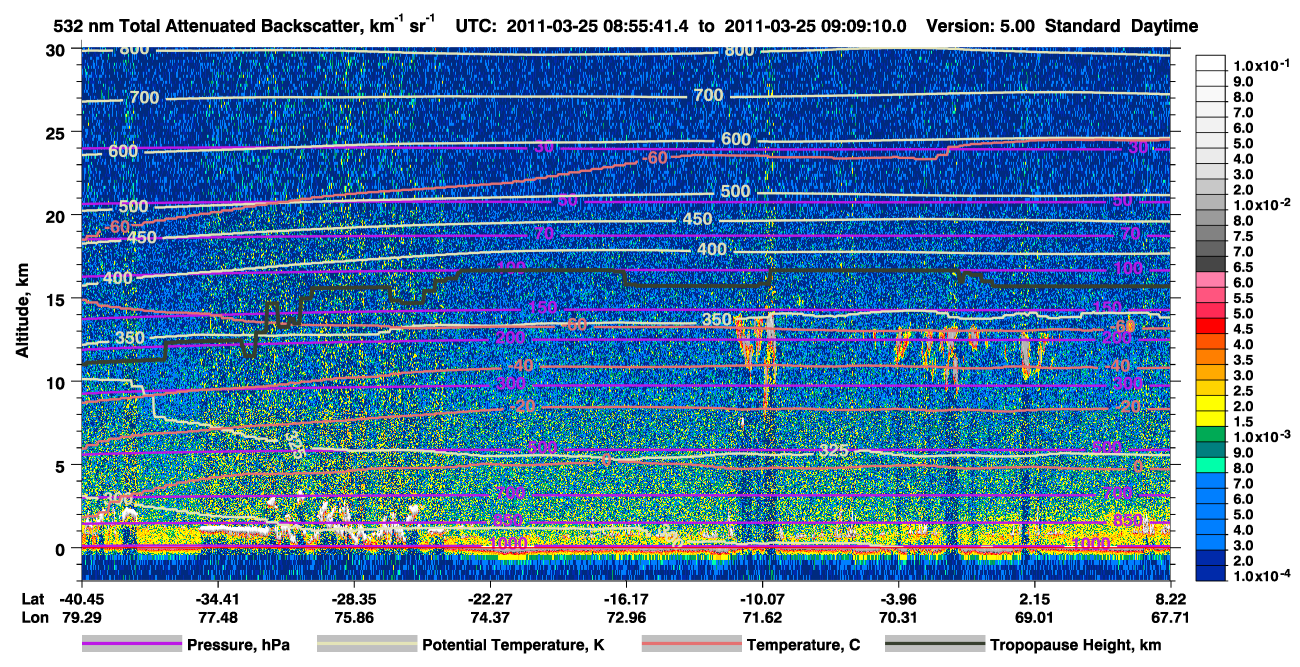Screen dimensions: 1300x667
Task: Click longitude value 72.96
Action: click(x=626, y=617)
